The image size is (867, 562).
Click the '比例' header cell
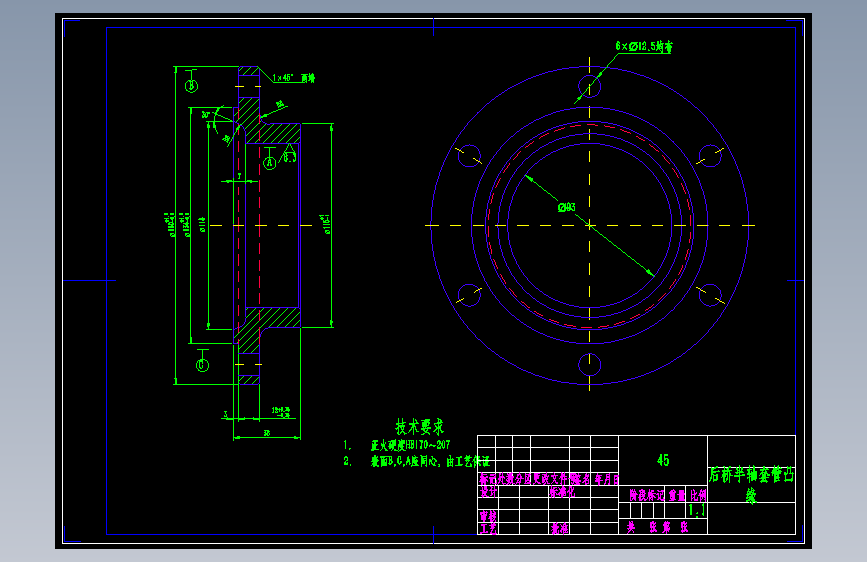click(x=698, y=495)
